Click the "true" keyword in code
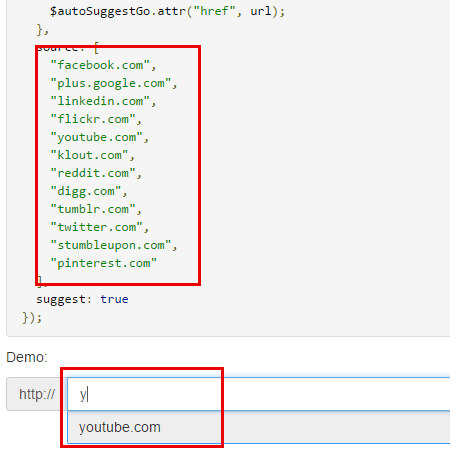450x450 pixels. (x=114, y=299)
